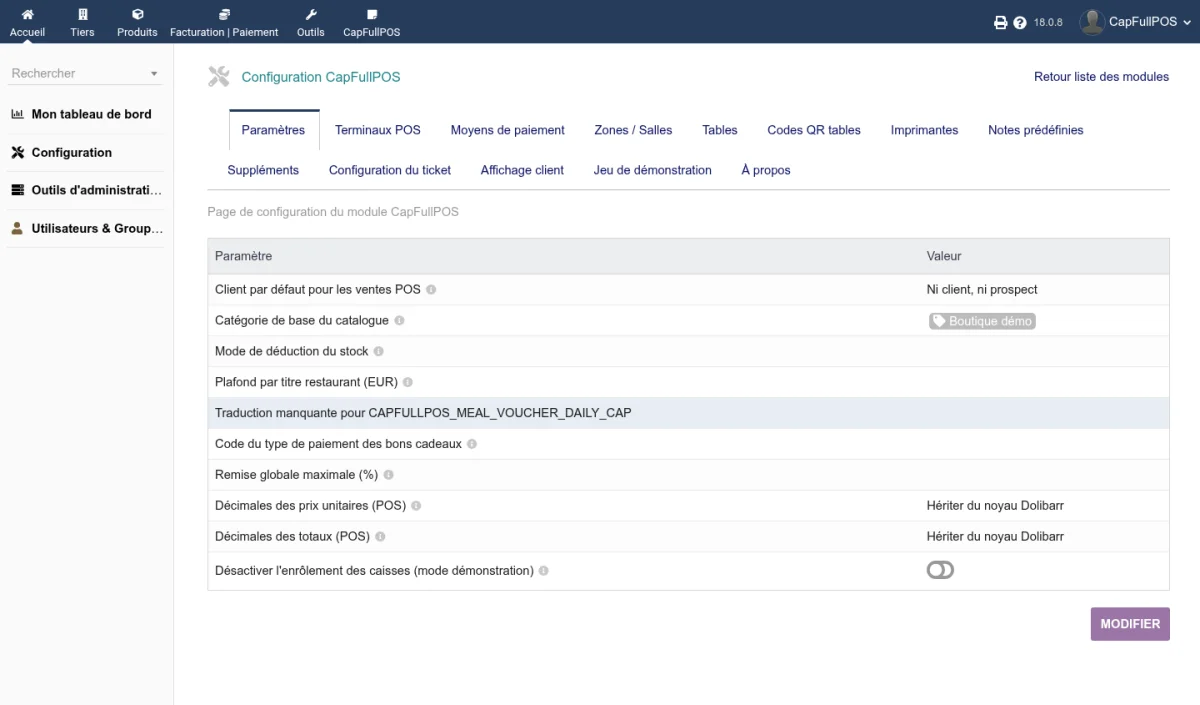Click info icon beside Décimales des prix unitaires
Viewport: 1200px width, 705px height.
coord(416,506)
